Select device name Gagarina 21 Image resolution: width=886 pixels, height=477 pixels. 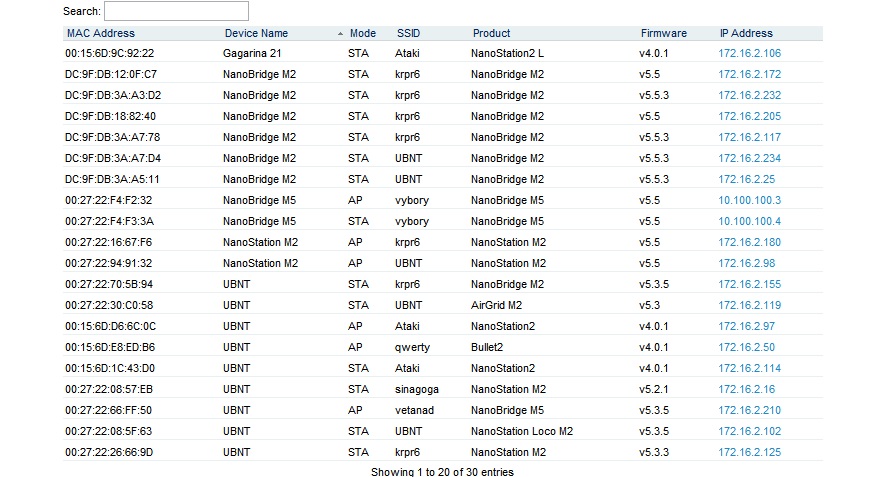pos(252,53)
